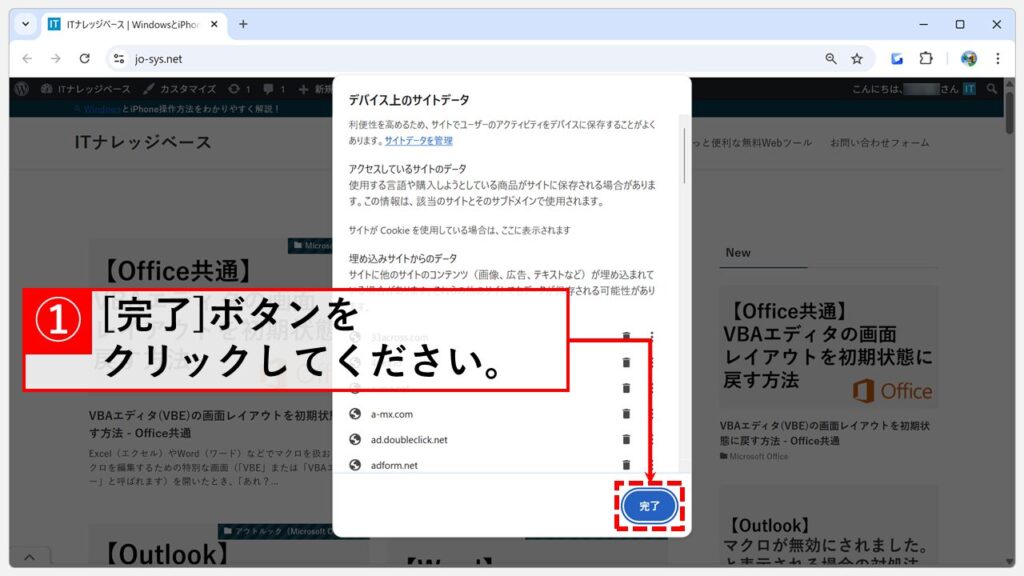
Task: Open the tab search dropdown arrow
Action: point(25,24)
